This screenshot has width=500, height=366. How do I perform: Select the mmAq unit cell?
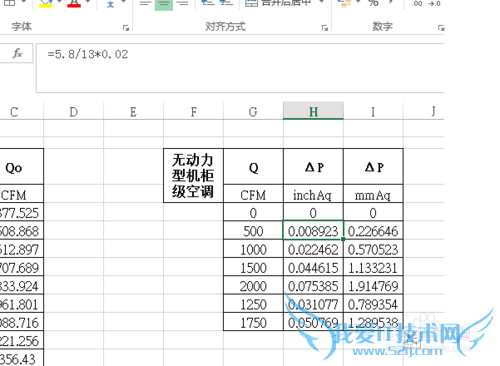373,193
